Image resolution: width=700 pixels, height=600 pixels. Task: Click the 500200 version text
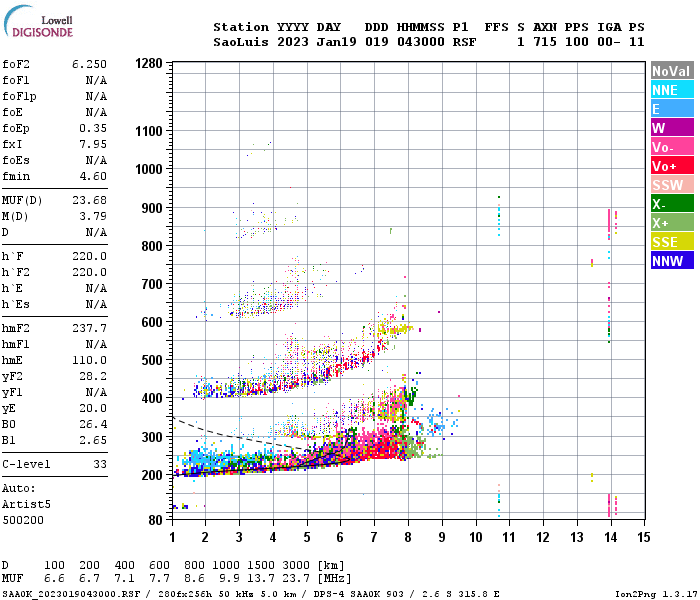click(23, 520)
